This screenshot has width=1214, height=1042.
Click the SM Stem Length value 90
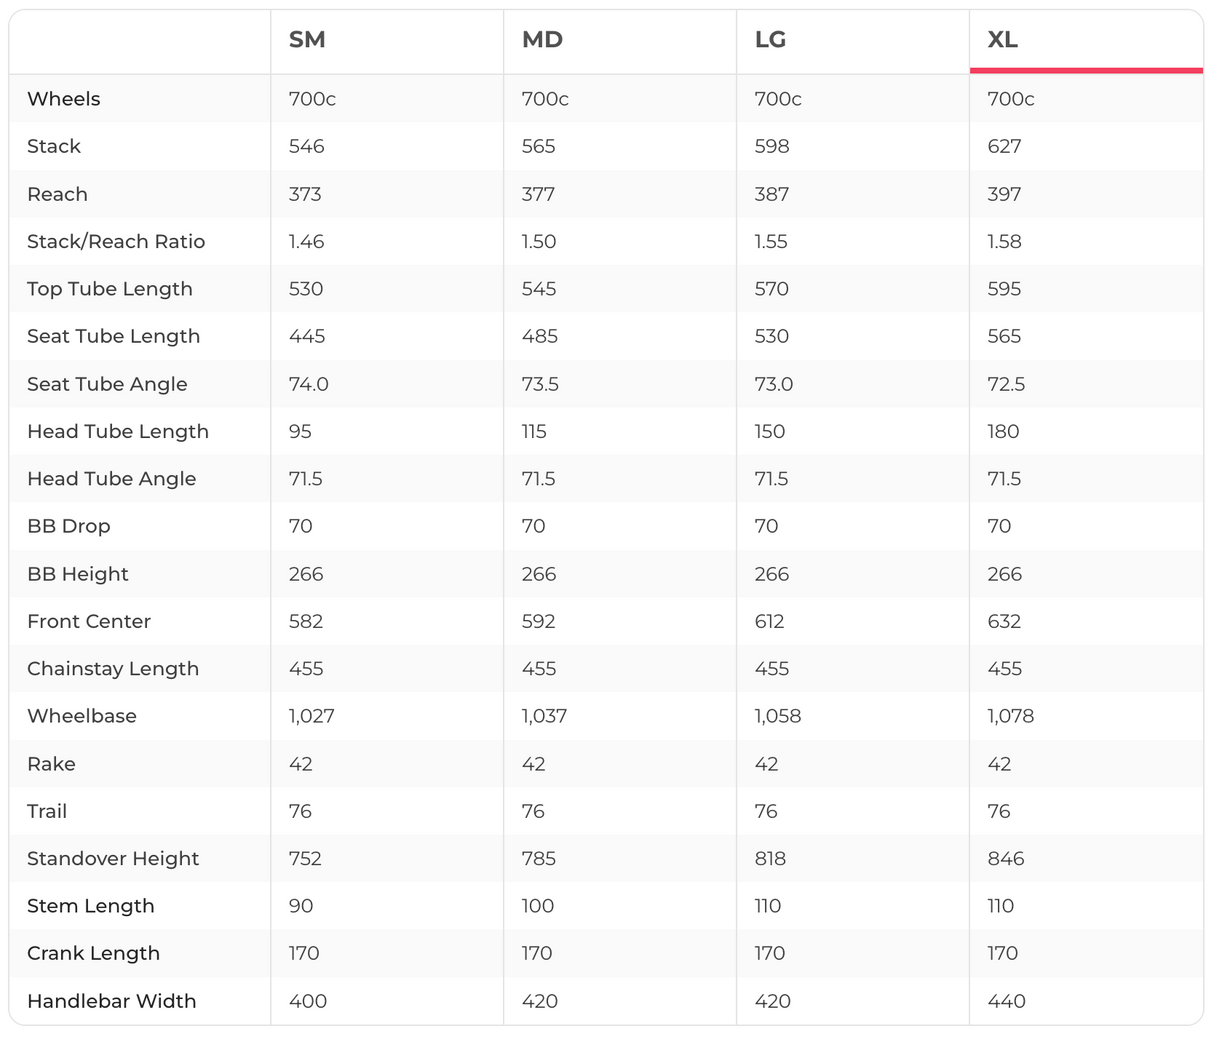(x=301, y=906)
